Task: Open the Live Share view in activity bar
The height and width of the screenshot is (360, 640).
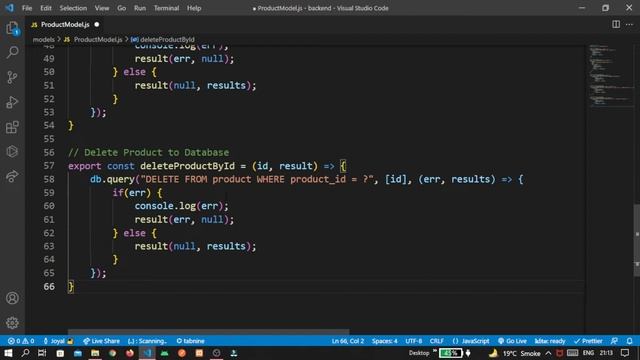Action: 12,176
